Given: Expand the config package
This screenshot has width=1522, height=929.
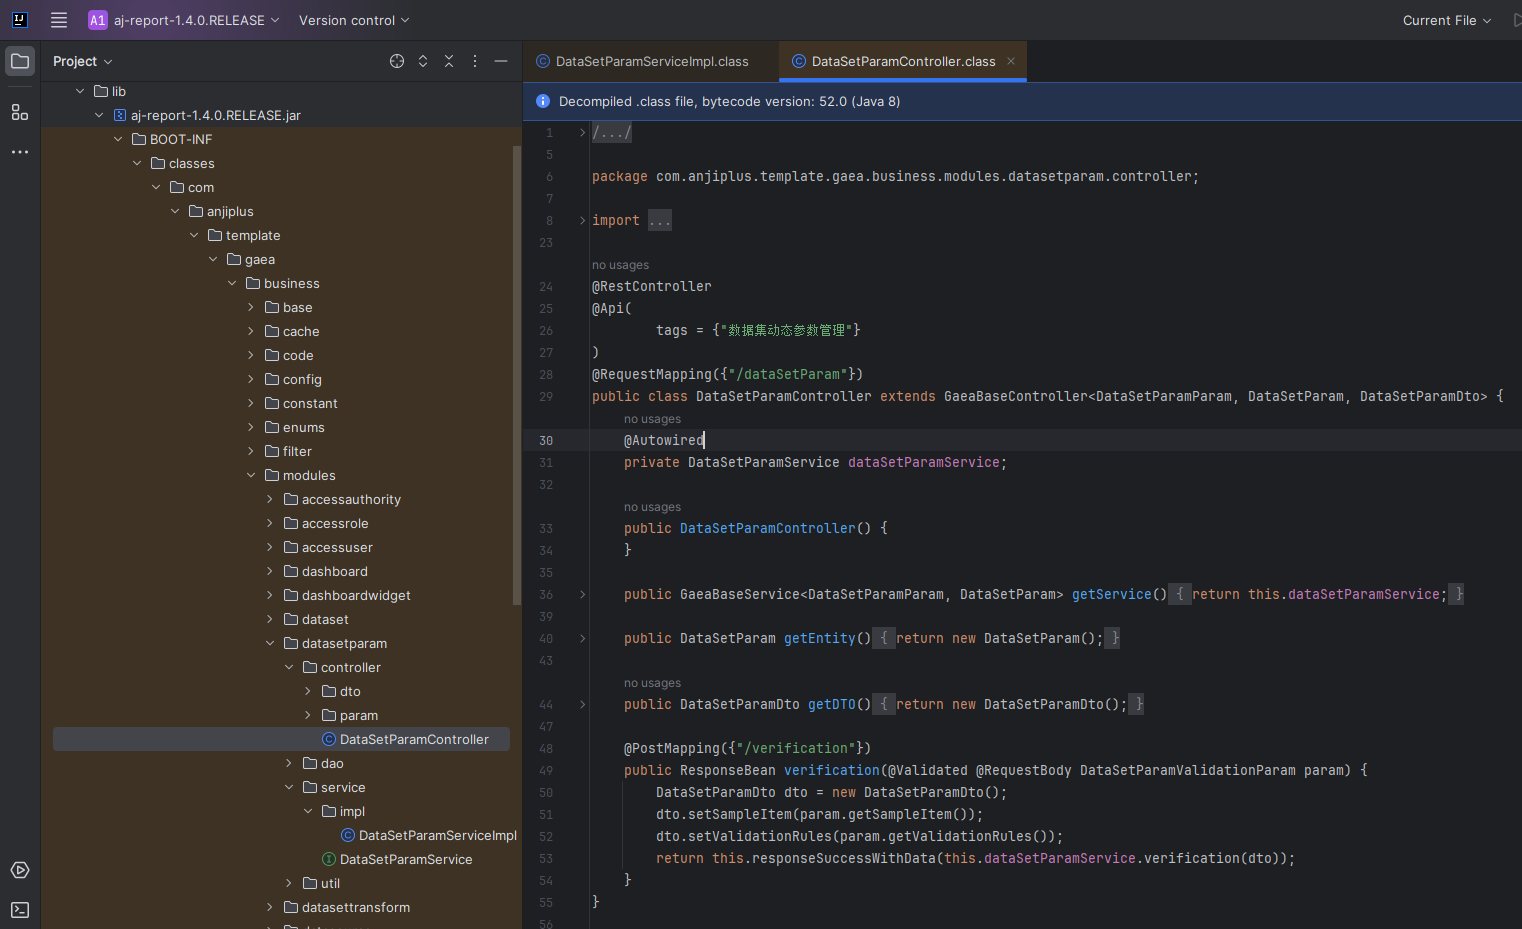Looking at the screenshot, I should tap(251, 379).
